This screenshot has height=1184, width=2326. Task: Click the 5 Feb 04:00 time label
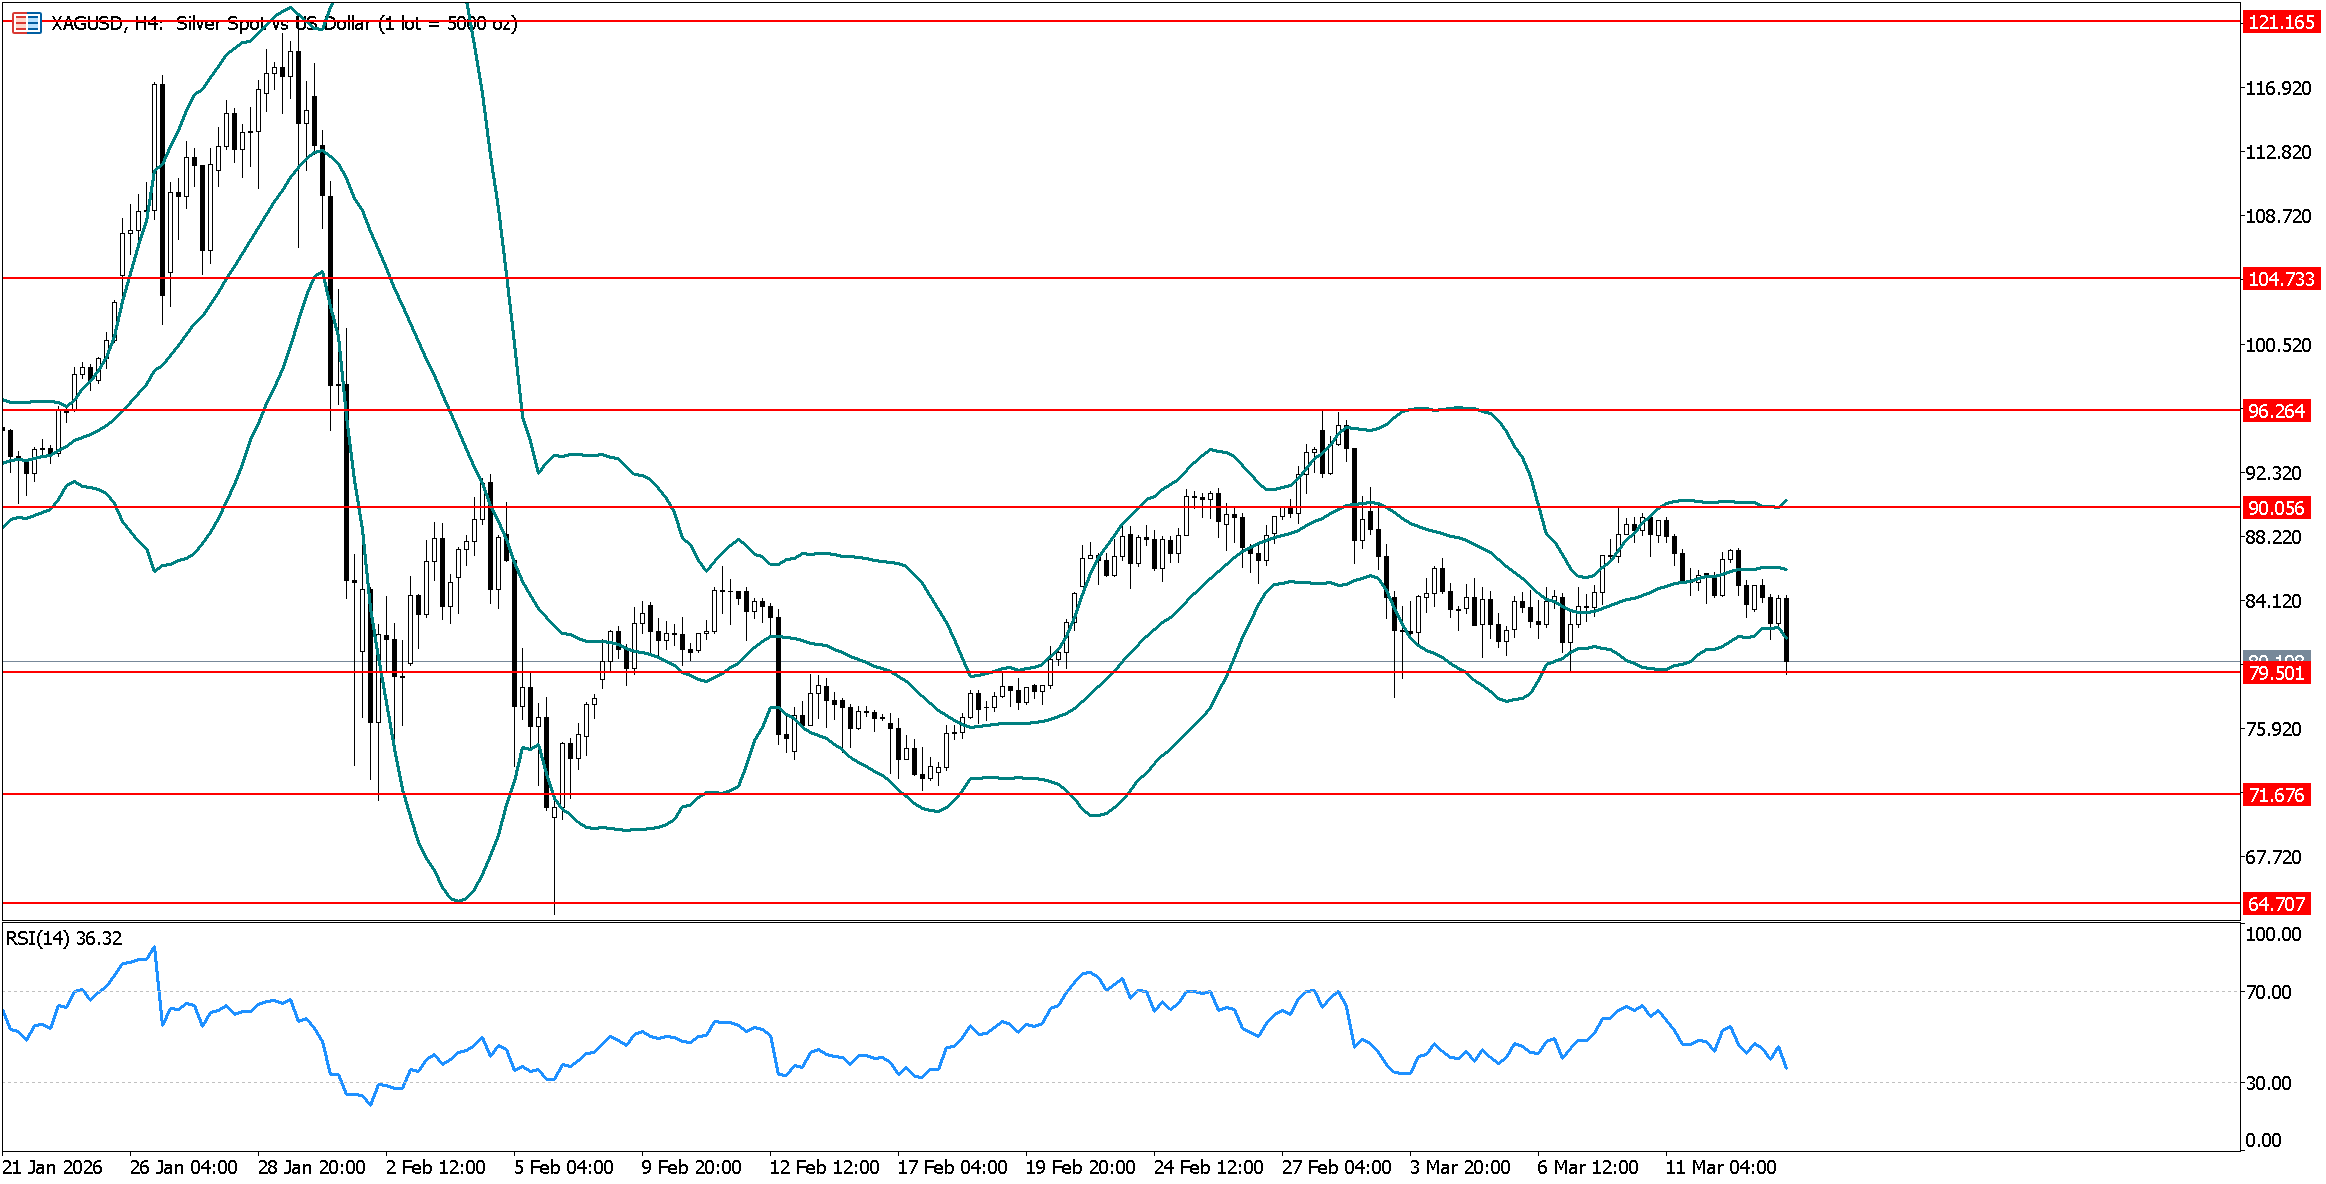564,1167
